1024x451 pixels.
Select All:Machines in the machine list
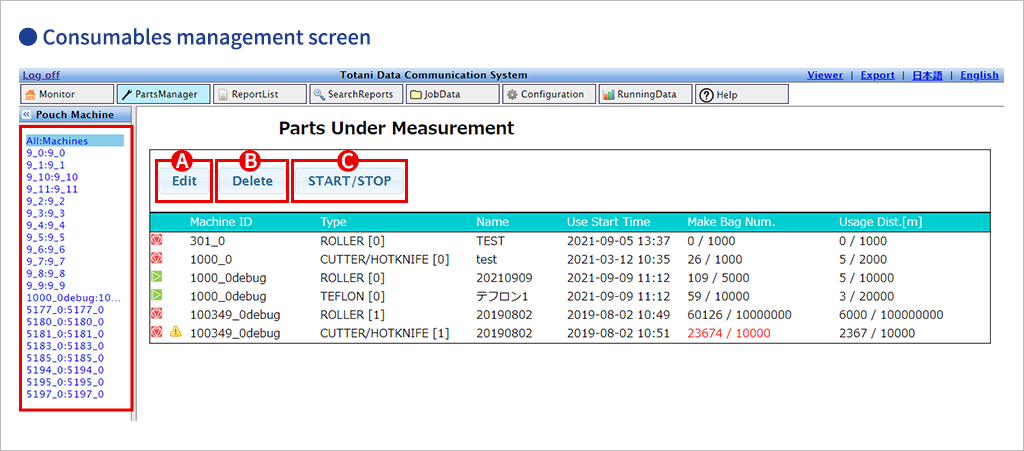57,141
